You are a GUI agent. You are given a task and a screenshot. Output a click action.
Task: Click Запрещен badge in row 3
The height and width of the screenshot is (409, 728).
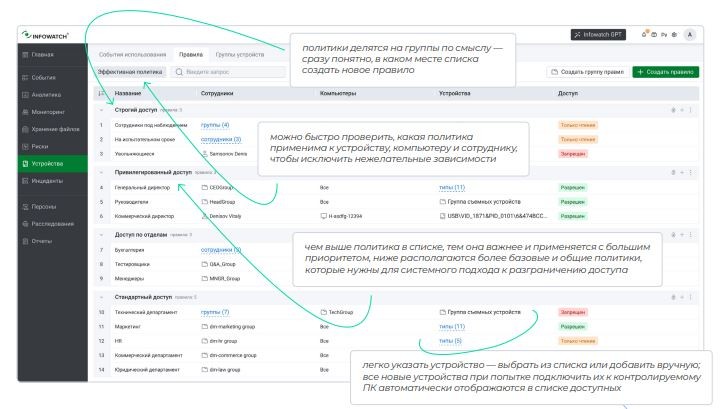click(573, 154)
